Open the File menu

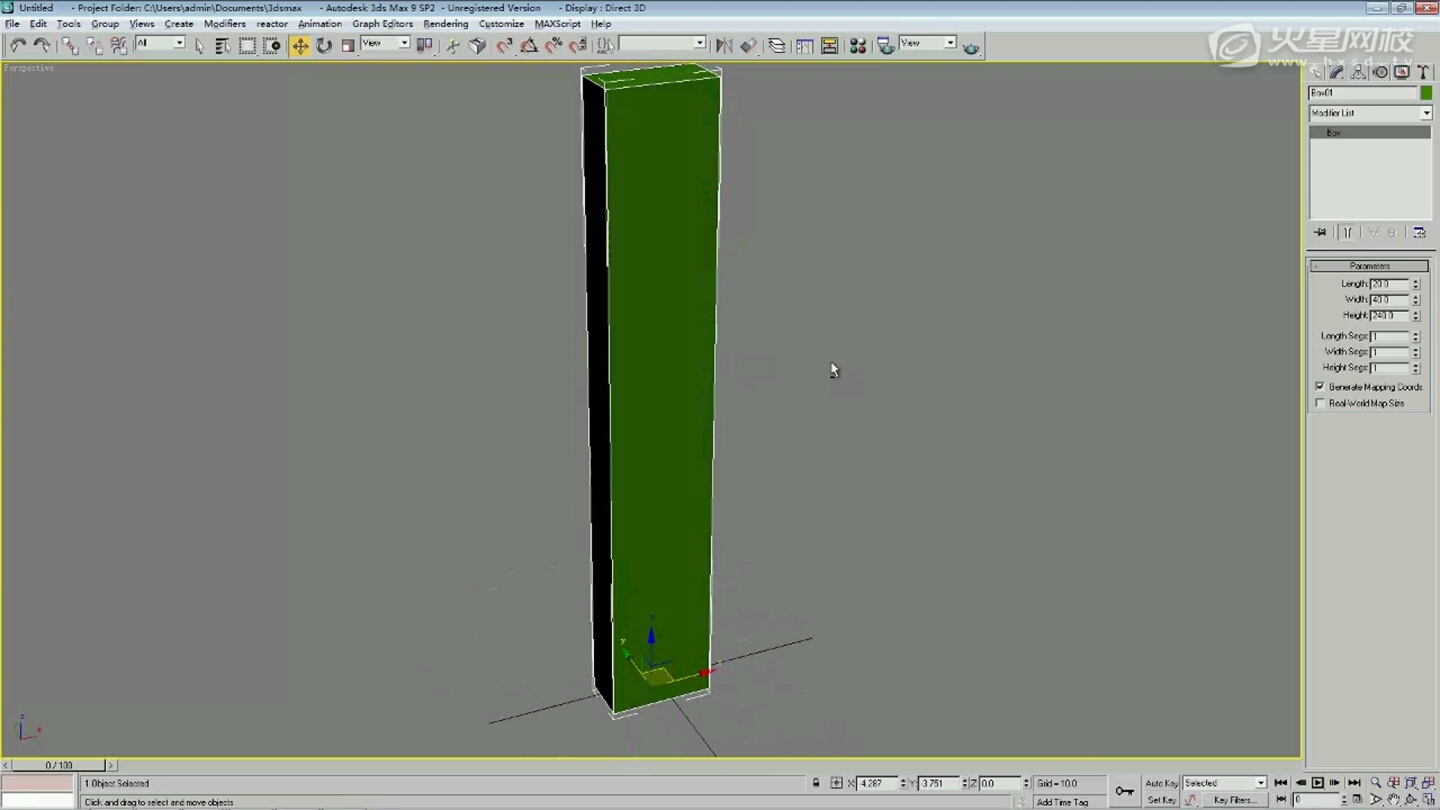pos(12,24)
